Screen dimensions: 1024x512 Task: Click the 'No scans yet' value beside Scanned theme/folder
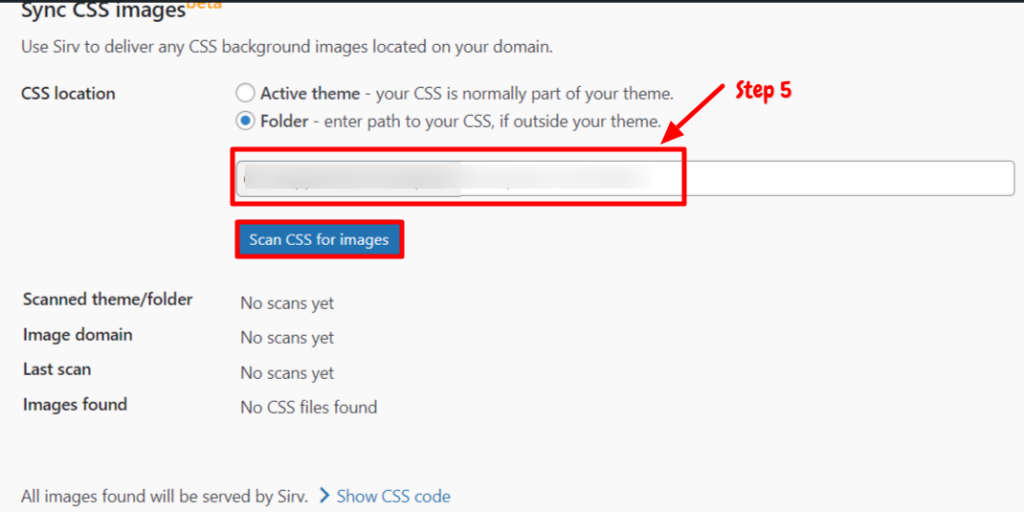pos(287,304)
